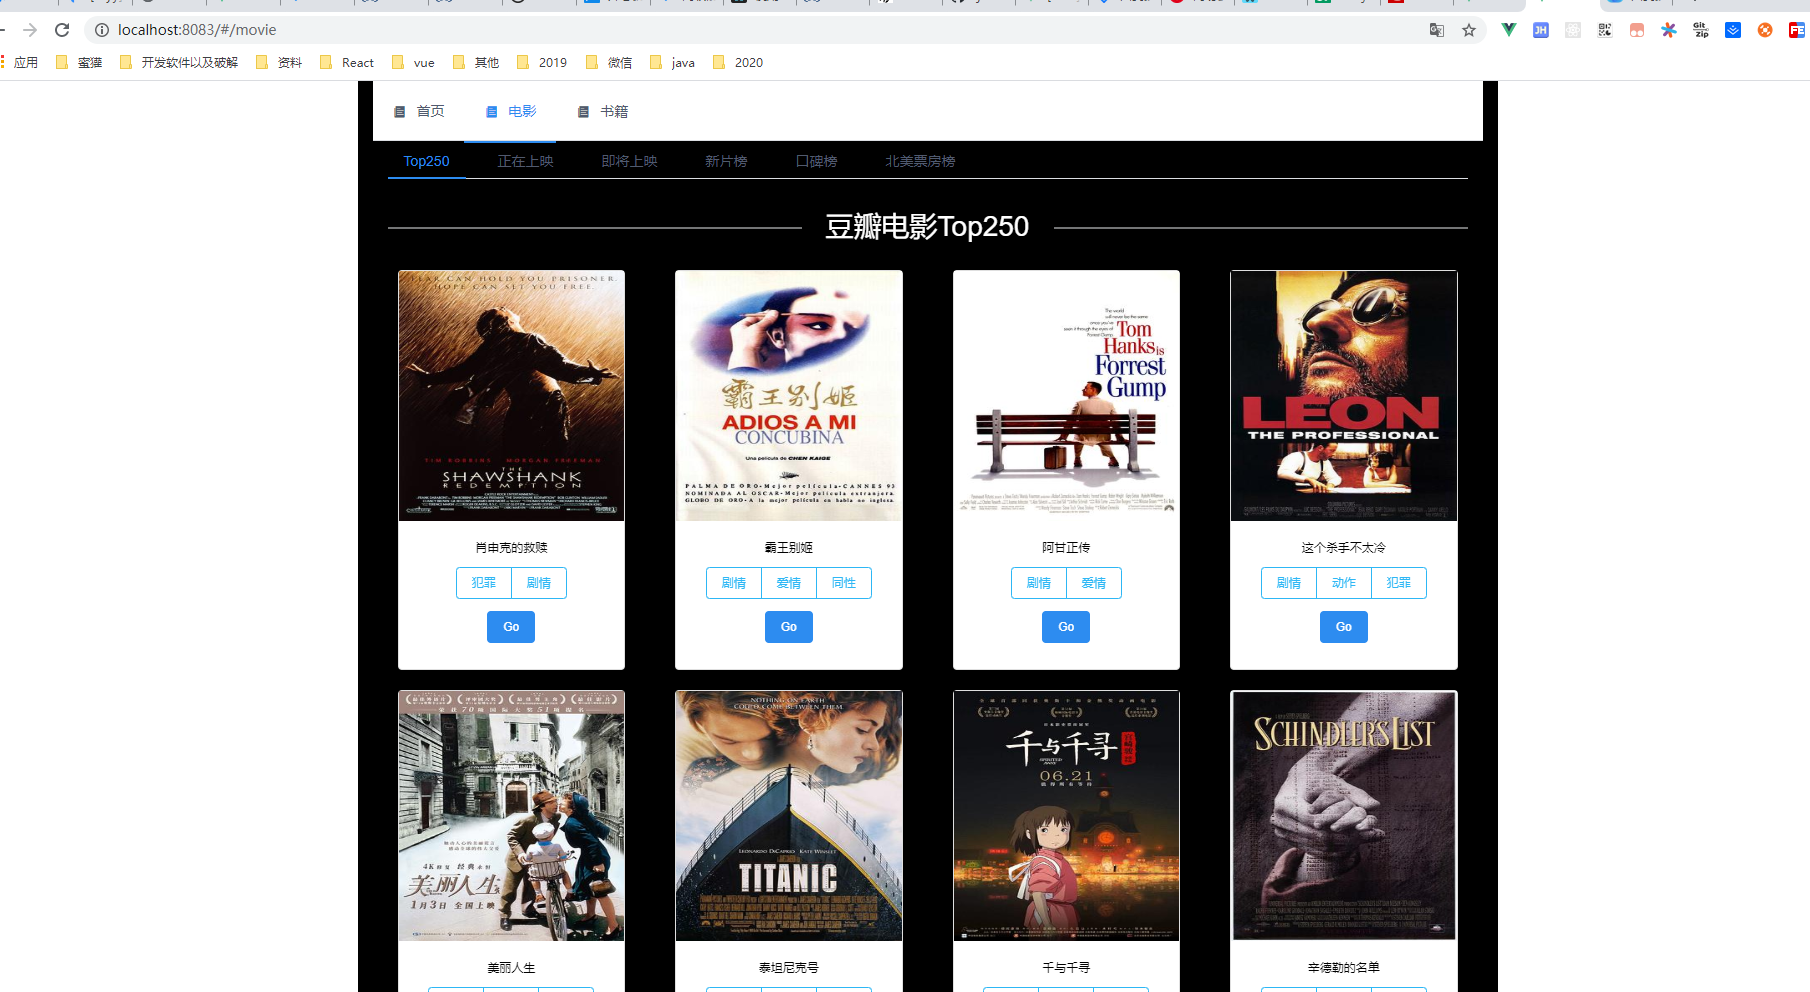The height and width of the screenshot is (992, 1810).
Task: Open the colorful asterisk extension icon
Action: click(x=1669, y=30)
